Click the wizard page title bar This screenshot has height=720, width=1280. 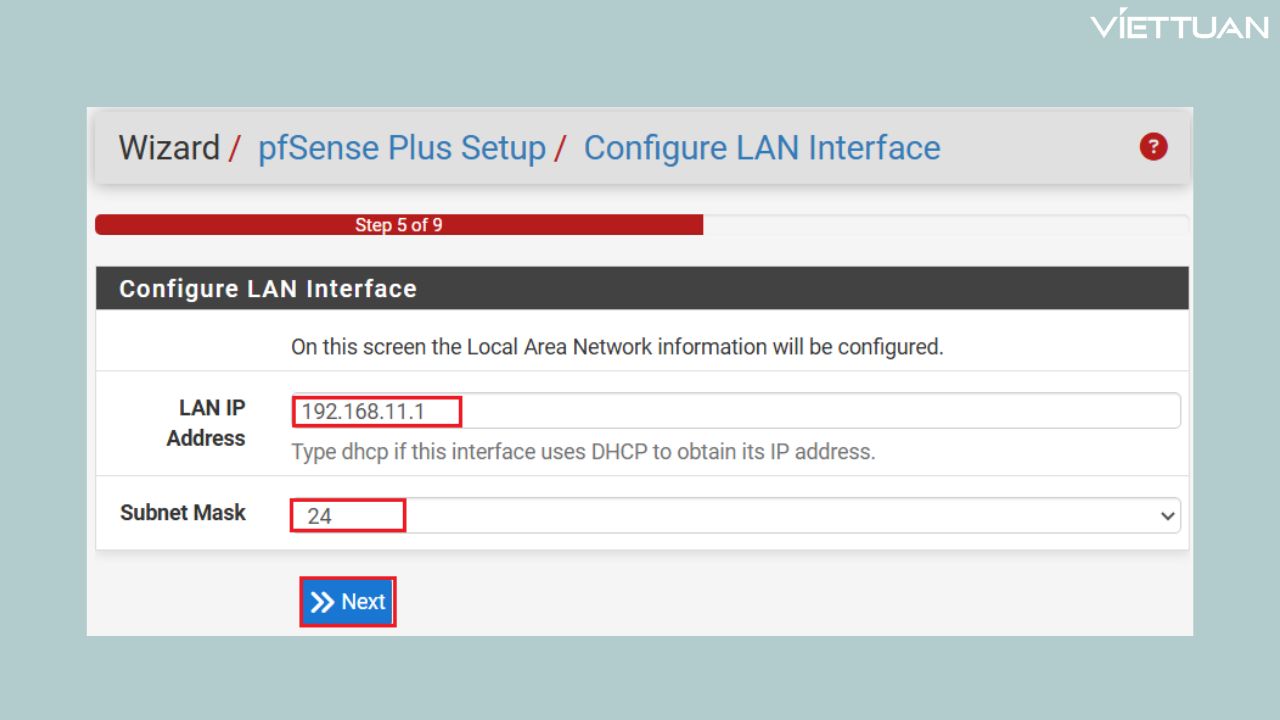pos(640,147)
